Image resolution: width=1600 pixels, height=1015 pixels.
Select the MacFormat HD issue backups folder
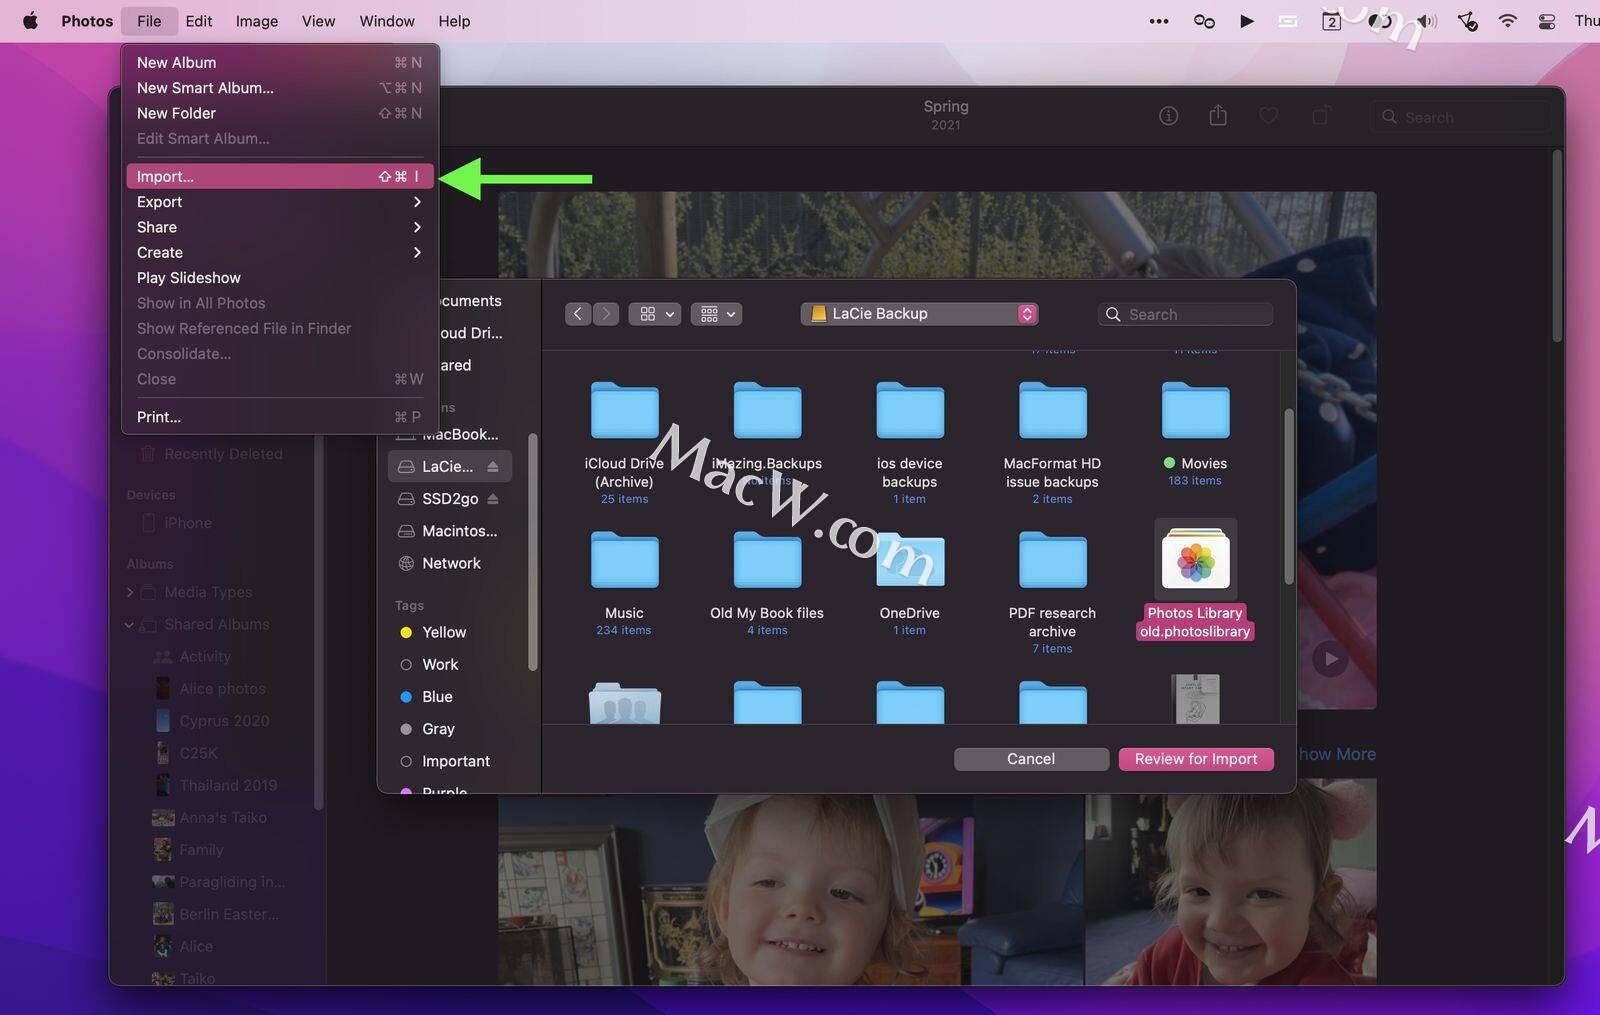[1052, 442]
